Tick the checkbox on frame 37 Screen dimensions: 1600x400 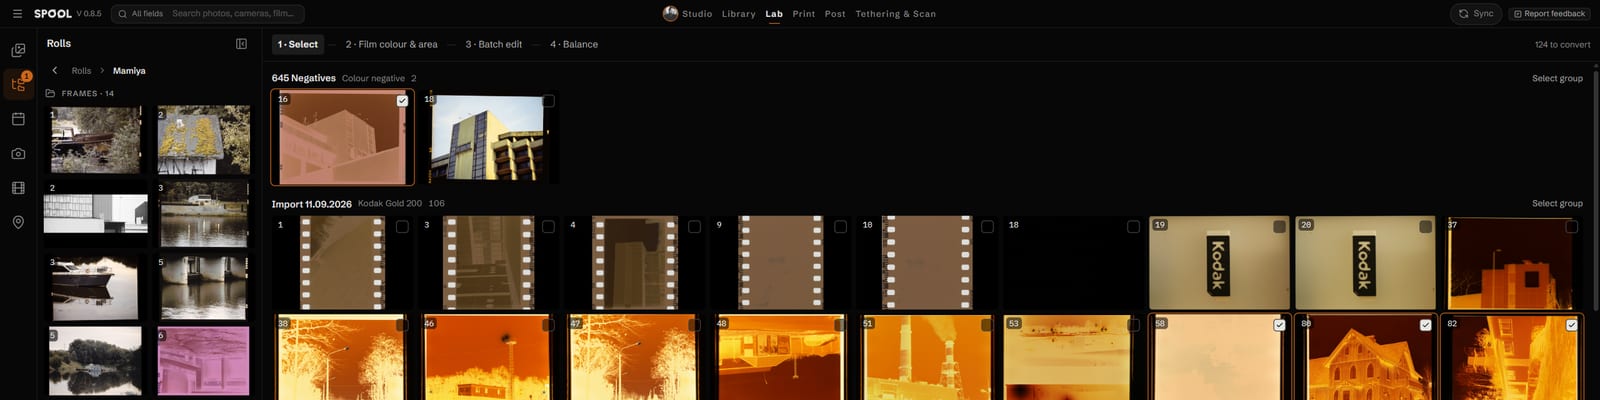(1571, 227)
